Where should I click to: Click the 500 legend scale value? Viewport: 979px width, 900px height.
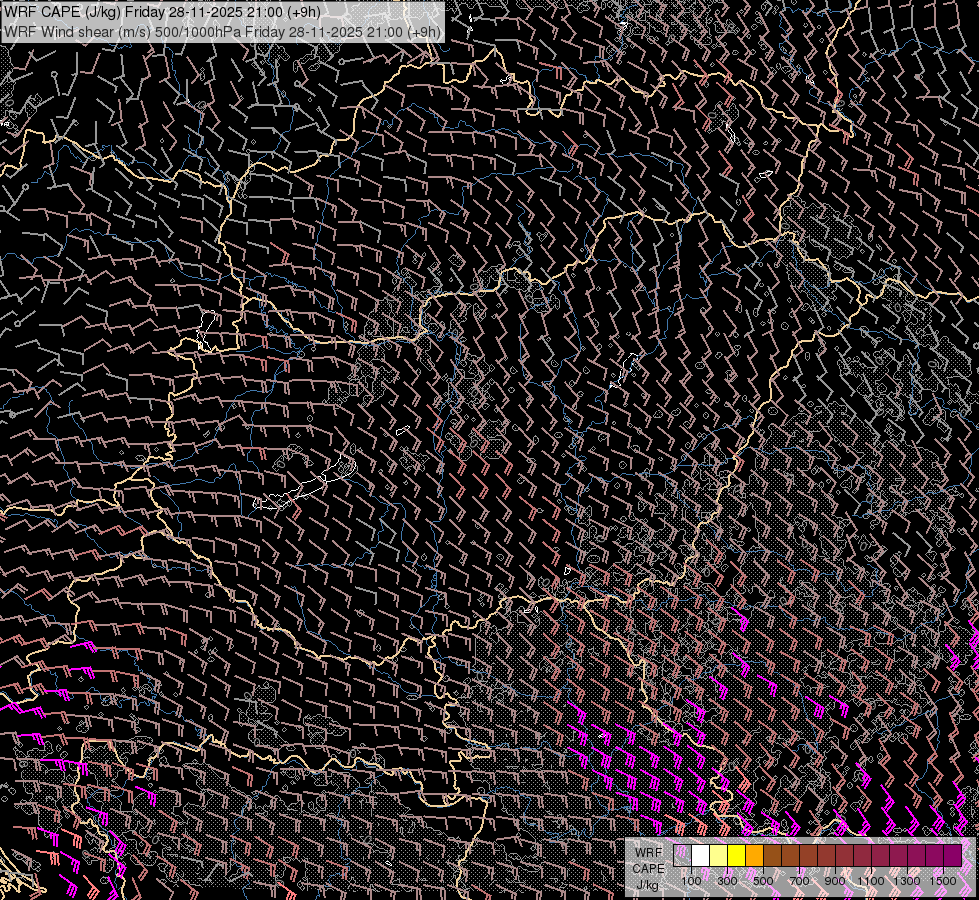(x=763, y=881)
